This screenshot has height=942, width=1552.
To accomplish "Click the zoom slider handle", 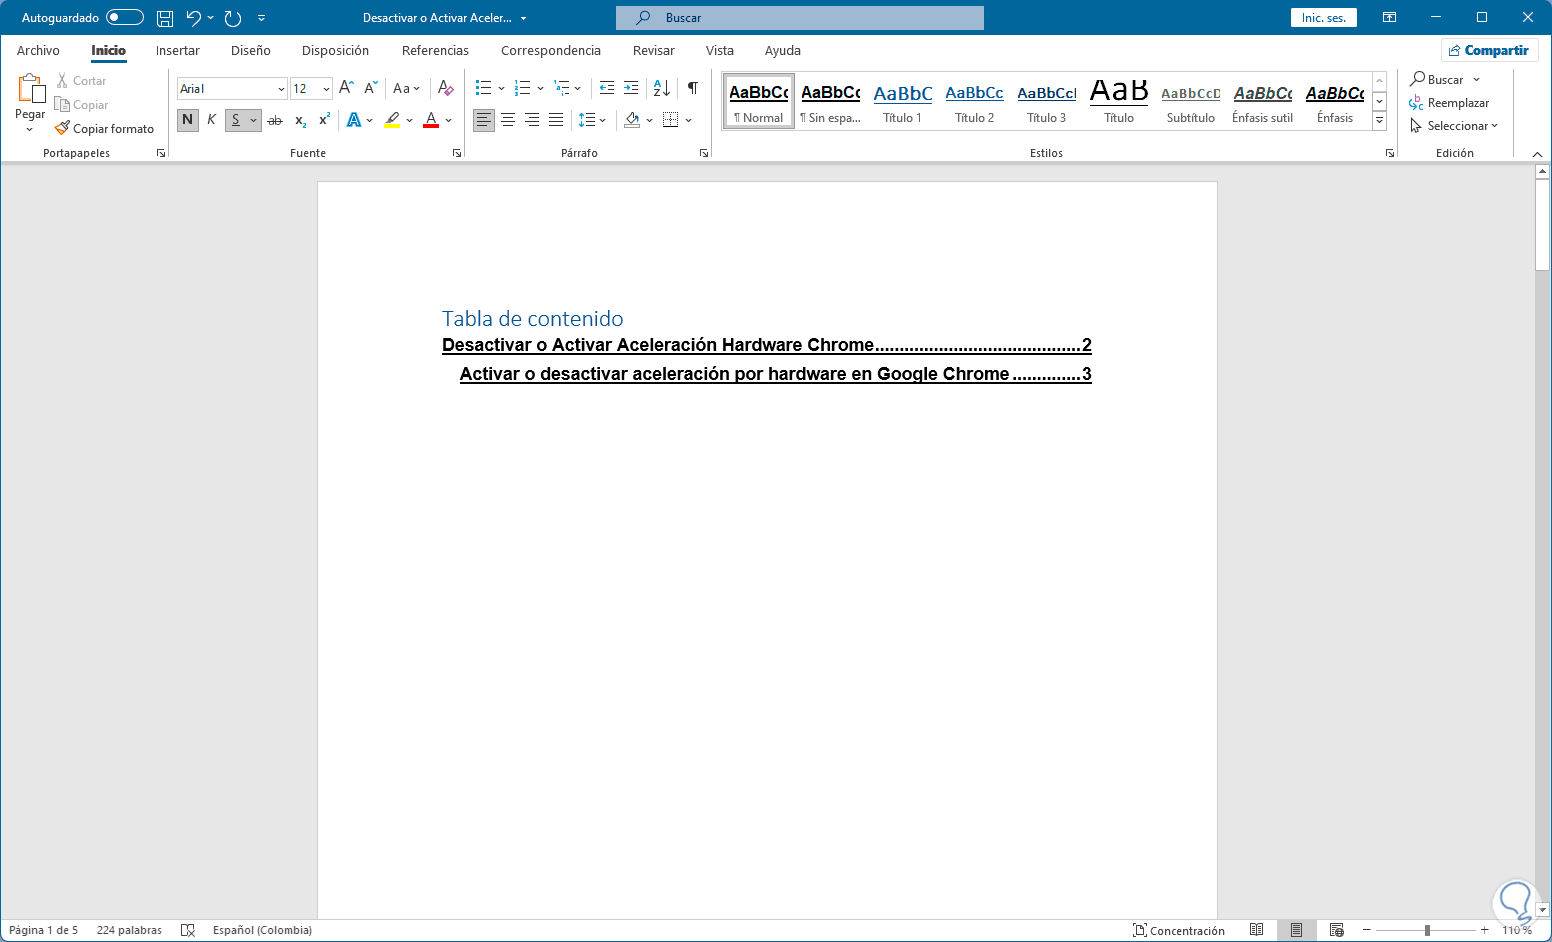I will click(1427, 930).
